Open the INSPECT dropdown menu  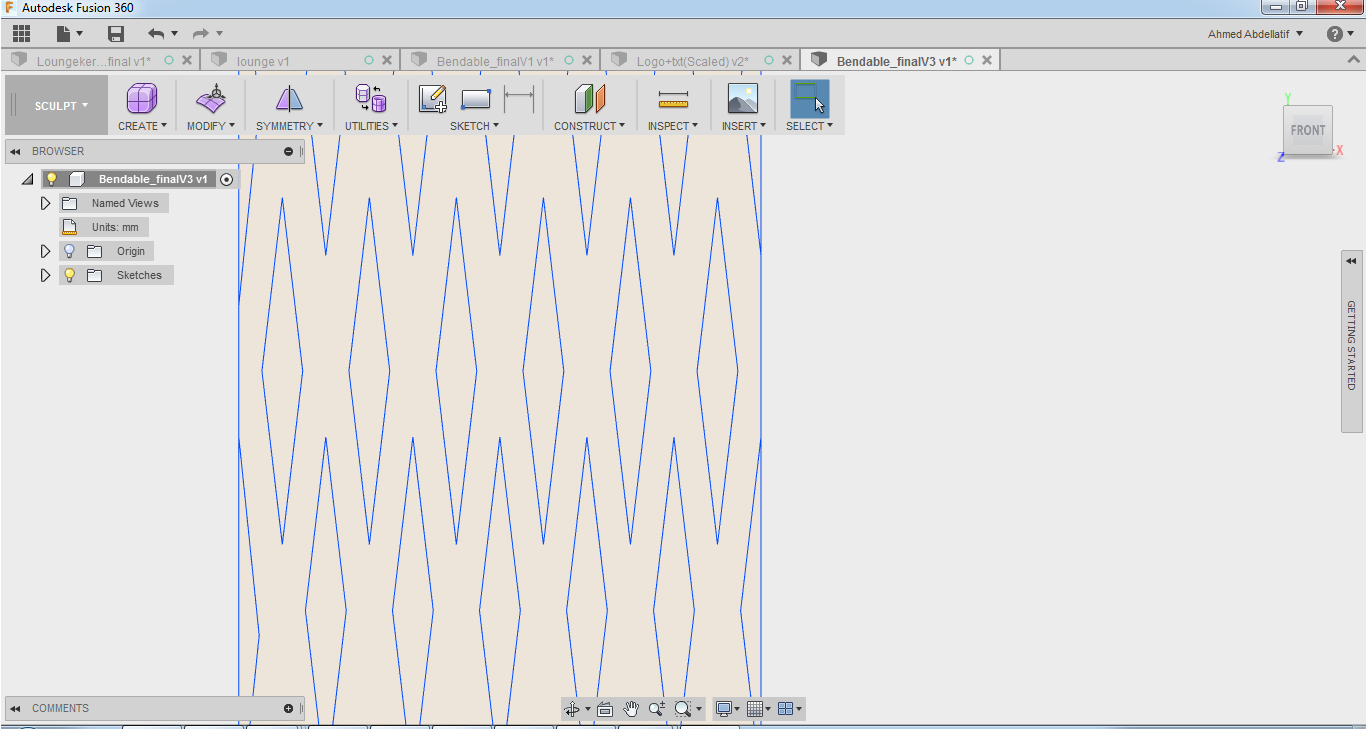coord(673,126)
